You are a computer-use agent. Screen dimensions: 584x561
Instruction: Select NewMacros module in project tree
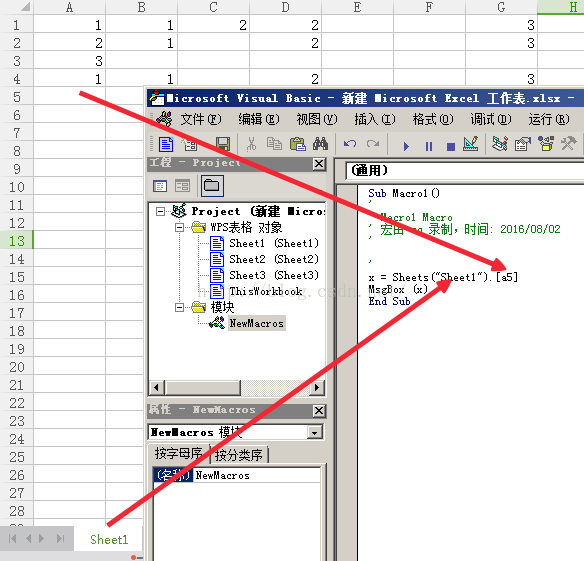point(257,323)
